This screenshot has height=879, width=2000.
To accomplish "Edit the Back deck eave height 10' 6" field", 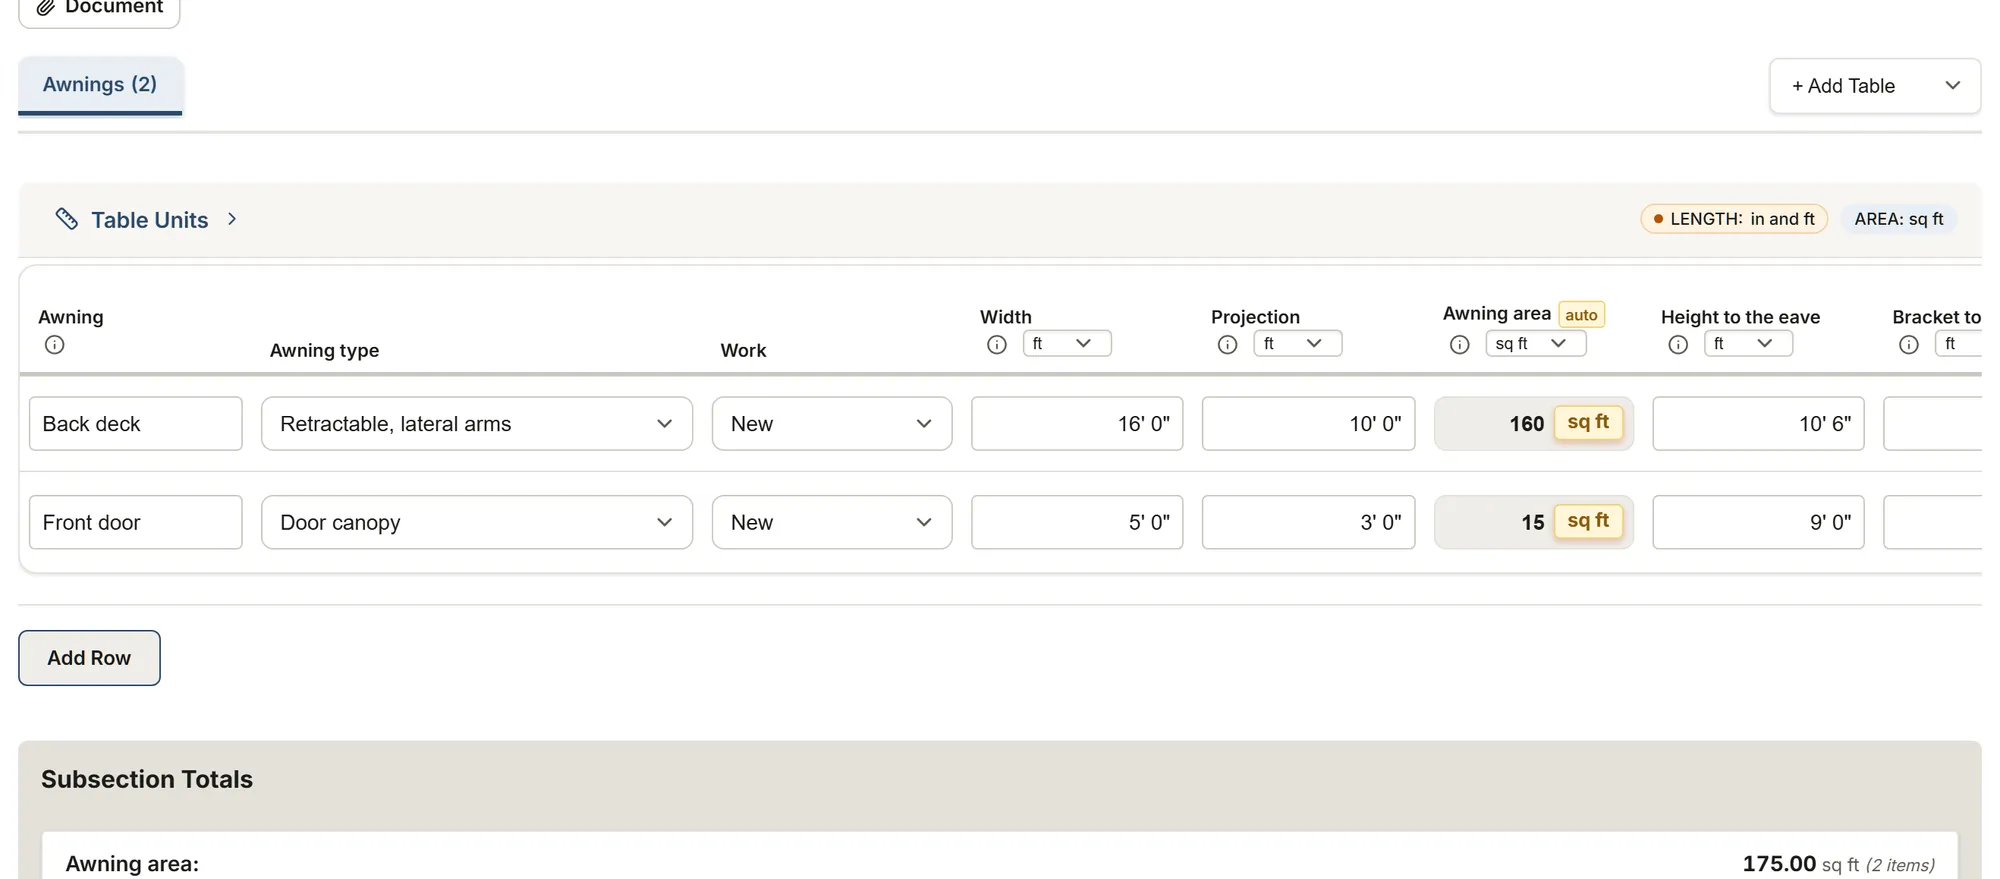I will pos(1758,424).
